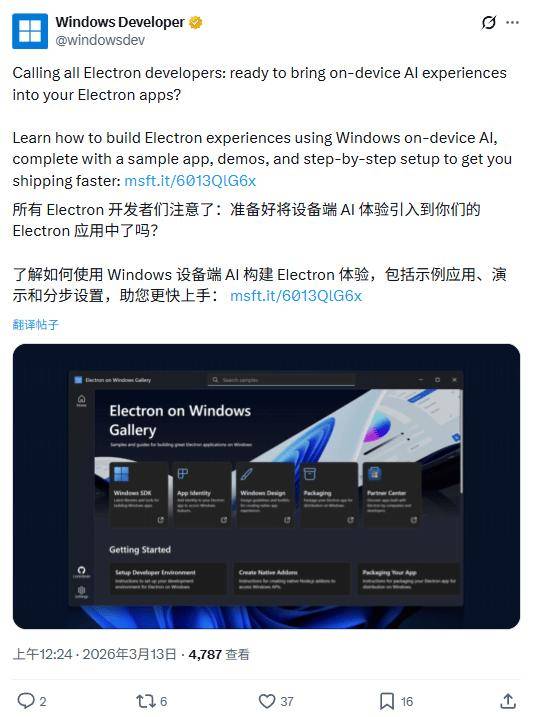Click the 翻译帖子 translate post link
This screenshot has width=535, height=717.
36,324
